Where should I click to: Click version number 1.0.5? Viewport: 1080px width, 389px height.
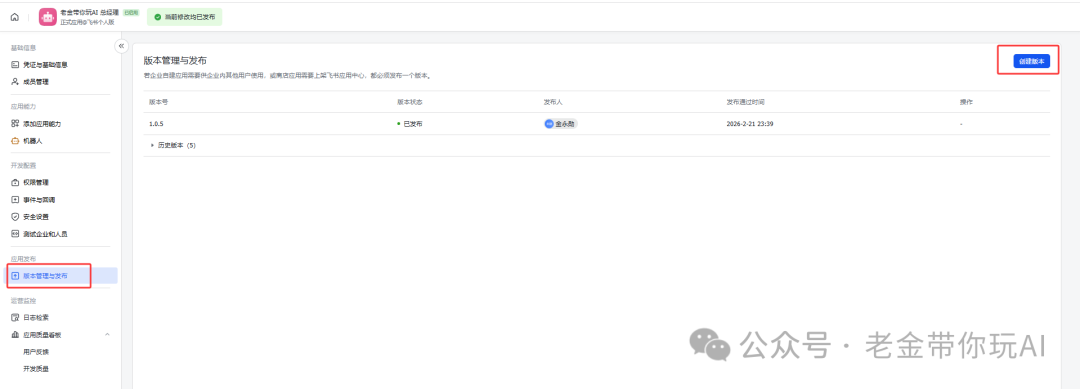[x=156, y=124]
